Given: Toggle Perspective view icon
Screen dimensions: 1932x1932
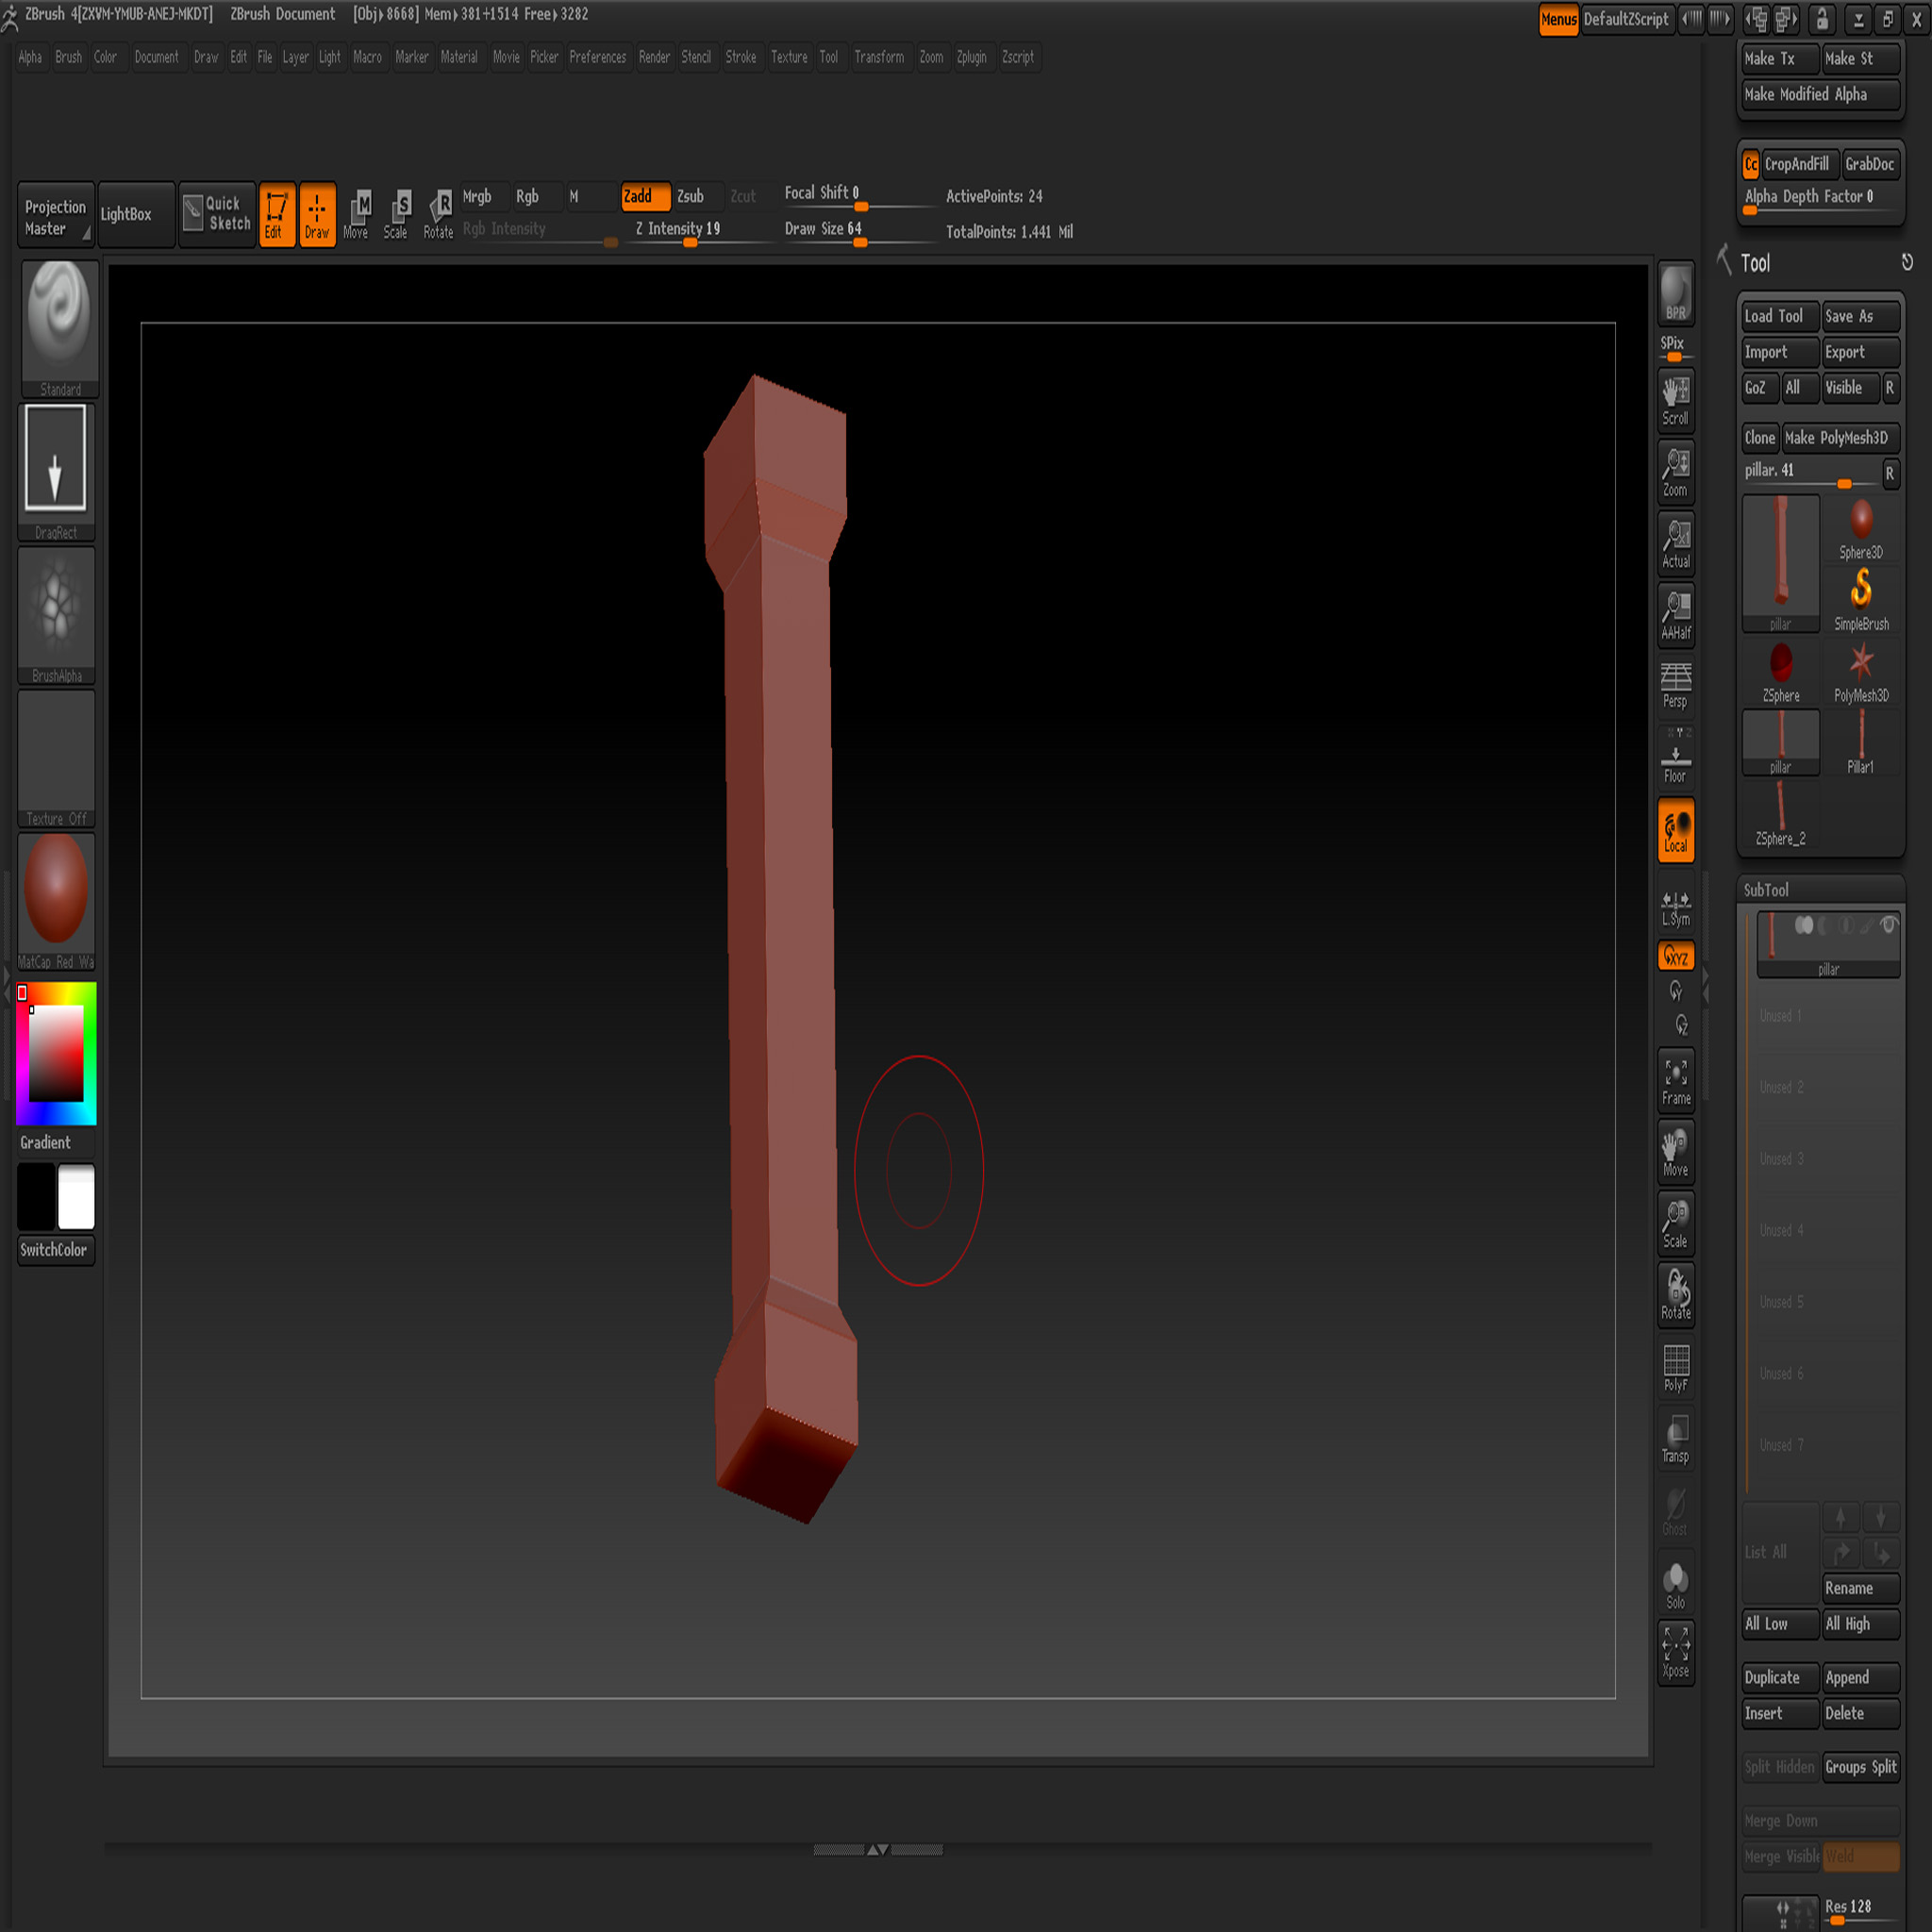Looking at the screenshot, I should tap(1675, 685).
